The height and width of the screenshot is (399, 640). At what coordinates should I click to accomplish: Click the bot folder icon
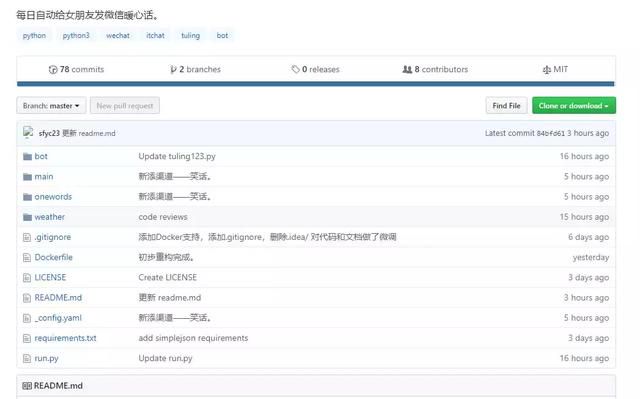(27, 157)
